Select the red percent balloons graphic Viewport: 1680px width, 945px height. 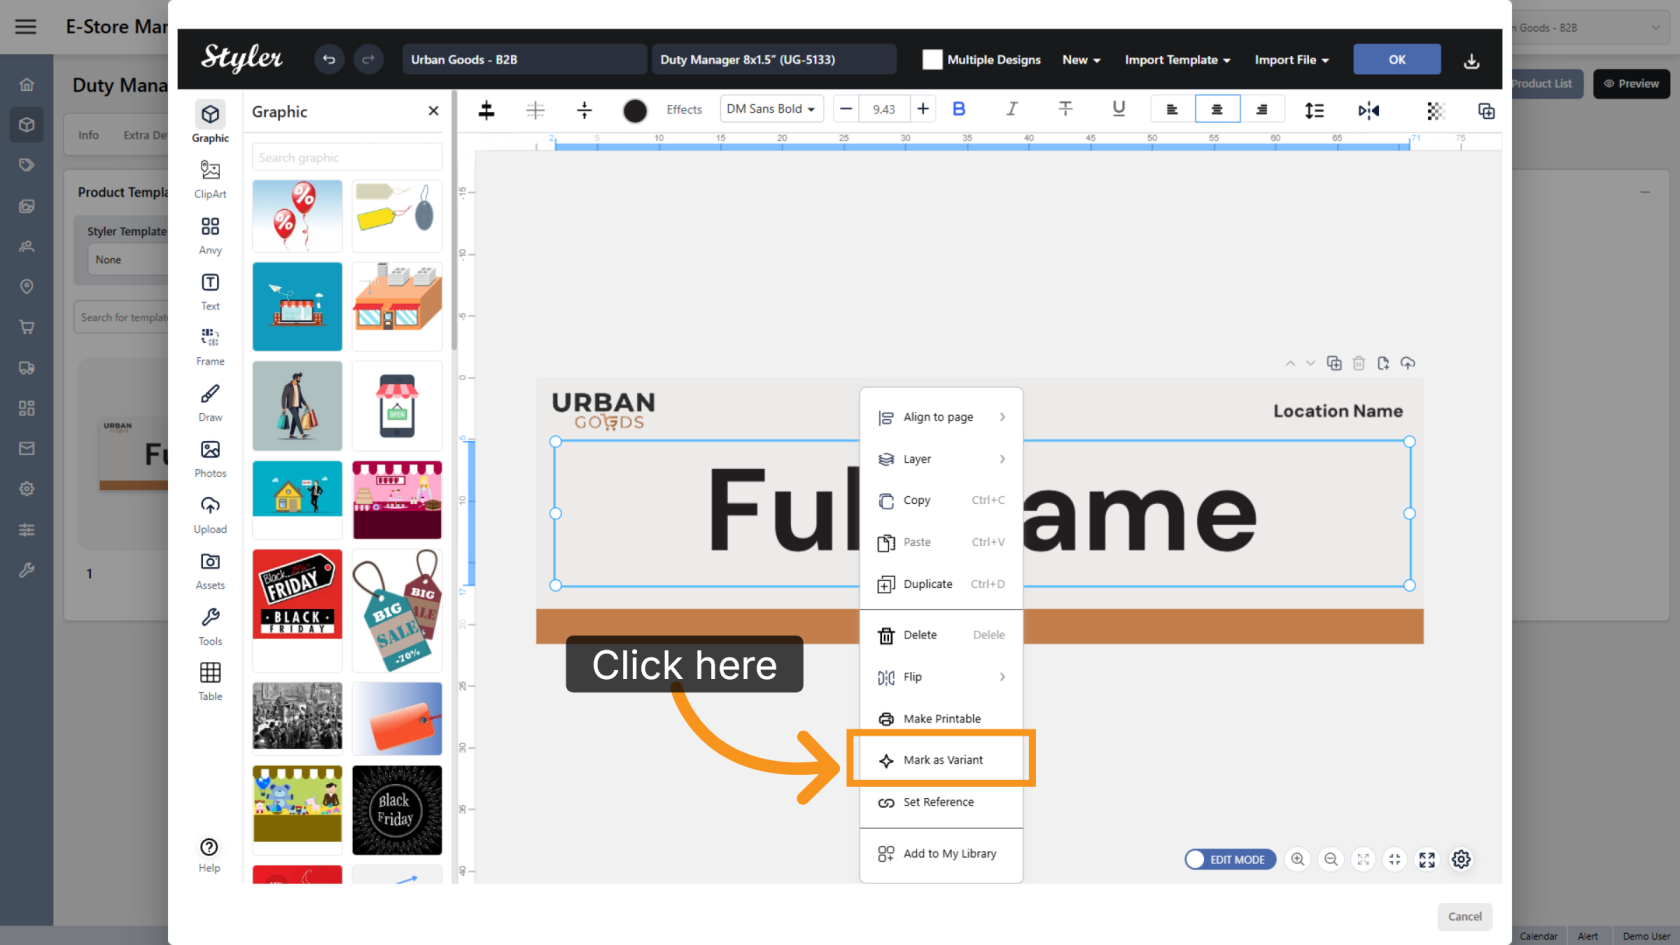pos(297,215)
